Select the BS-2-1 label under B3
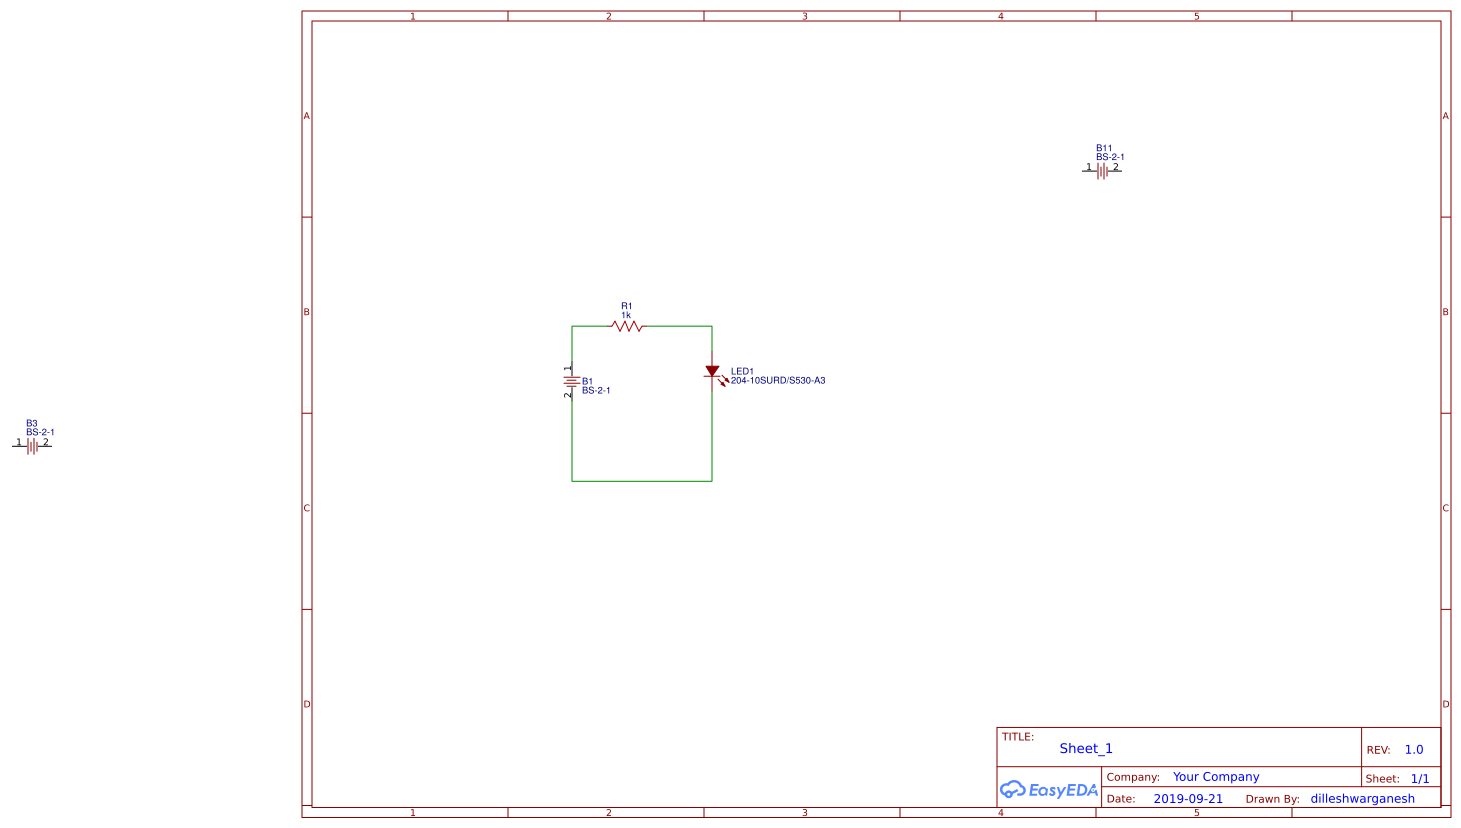Image resolution: width=1461 pixels, height=828 pixels. pyautogui.click(x=40, y=433)
